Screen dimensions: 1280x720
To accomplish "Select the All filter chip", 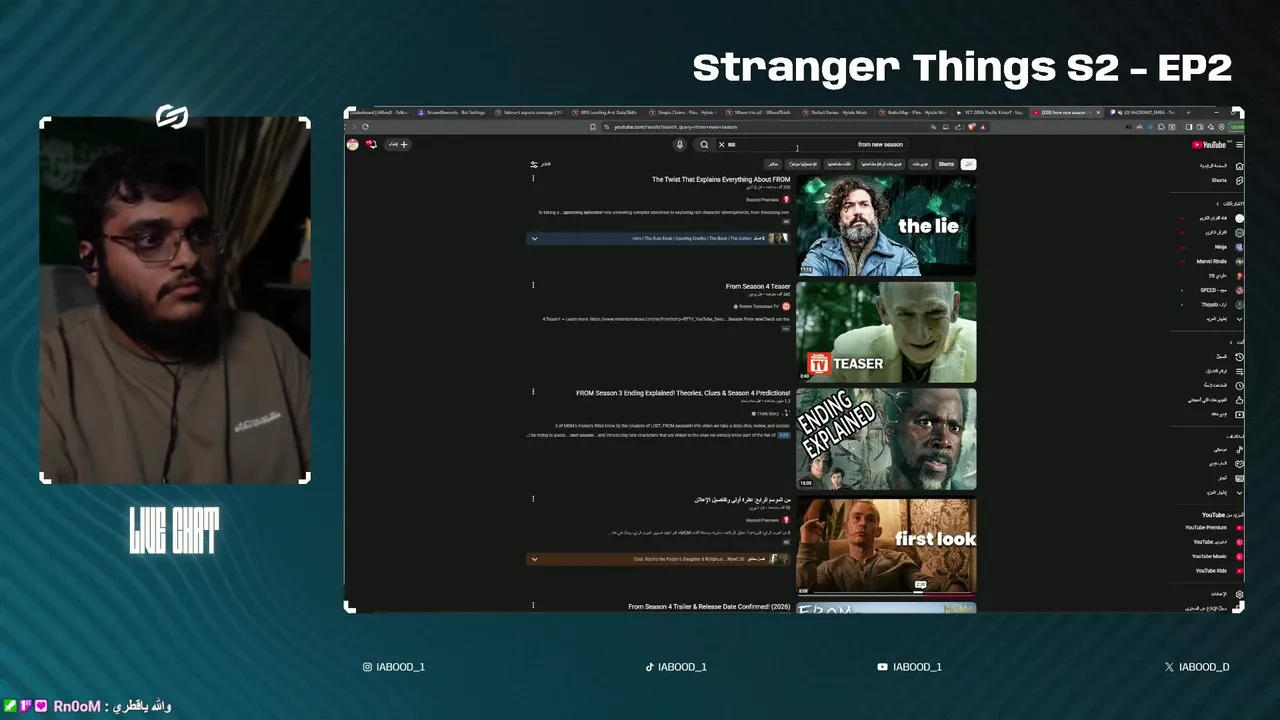I will coord(968,164).
